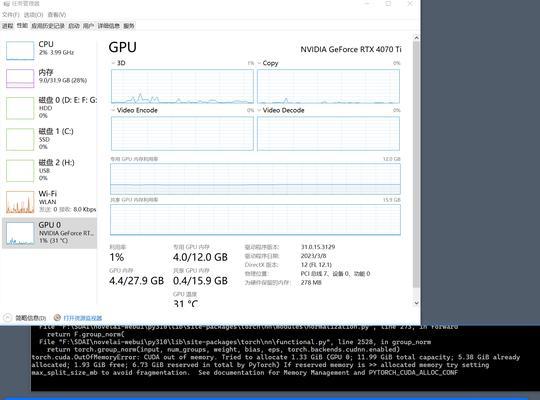Select the 内存 memory graph thumbnail
540x400 pixels.
coord(20,78)
